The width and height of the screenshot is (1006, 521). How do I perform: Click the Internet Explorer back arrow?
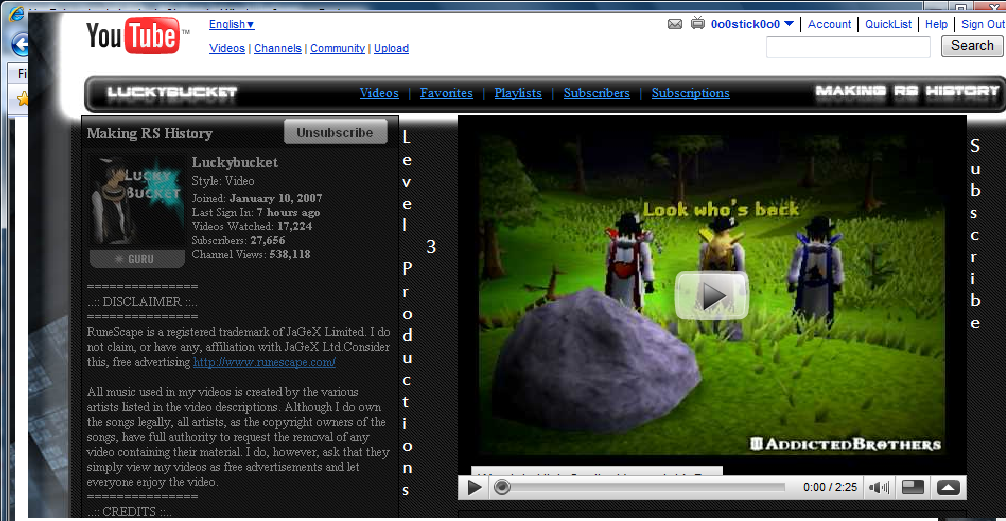pyautogui.click(x=19, y=45)
